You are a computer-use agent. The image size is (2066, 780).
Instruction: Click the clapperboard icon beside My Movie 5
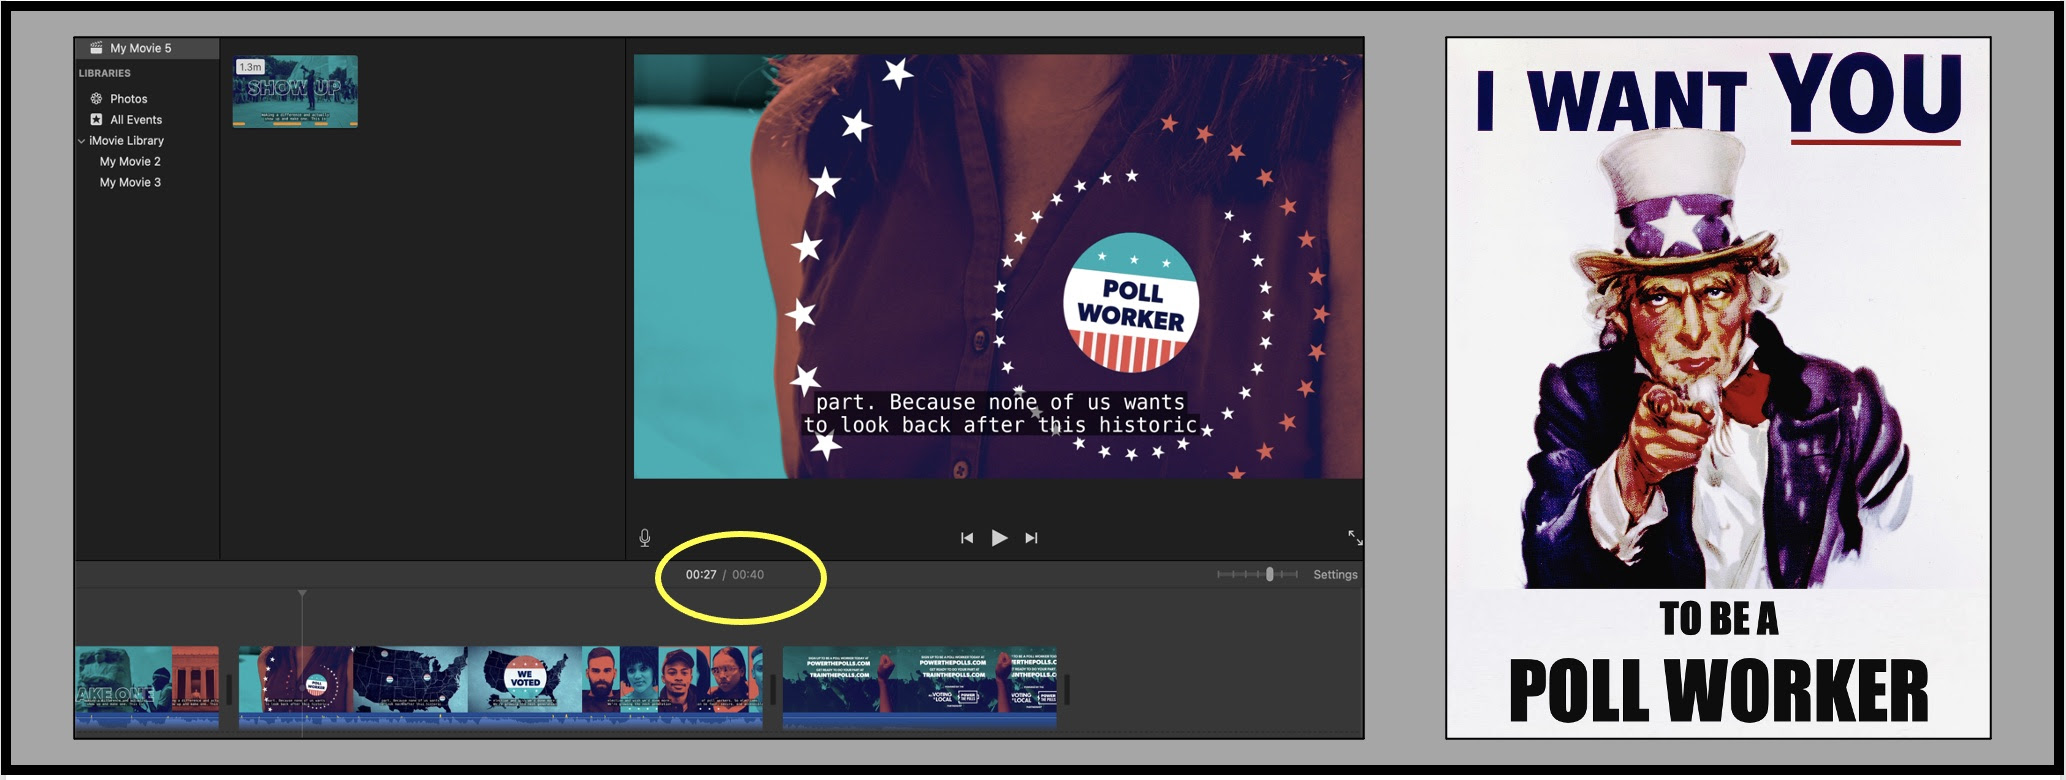pyautogui.click(x=96, y=48)
